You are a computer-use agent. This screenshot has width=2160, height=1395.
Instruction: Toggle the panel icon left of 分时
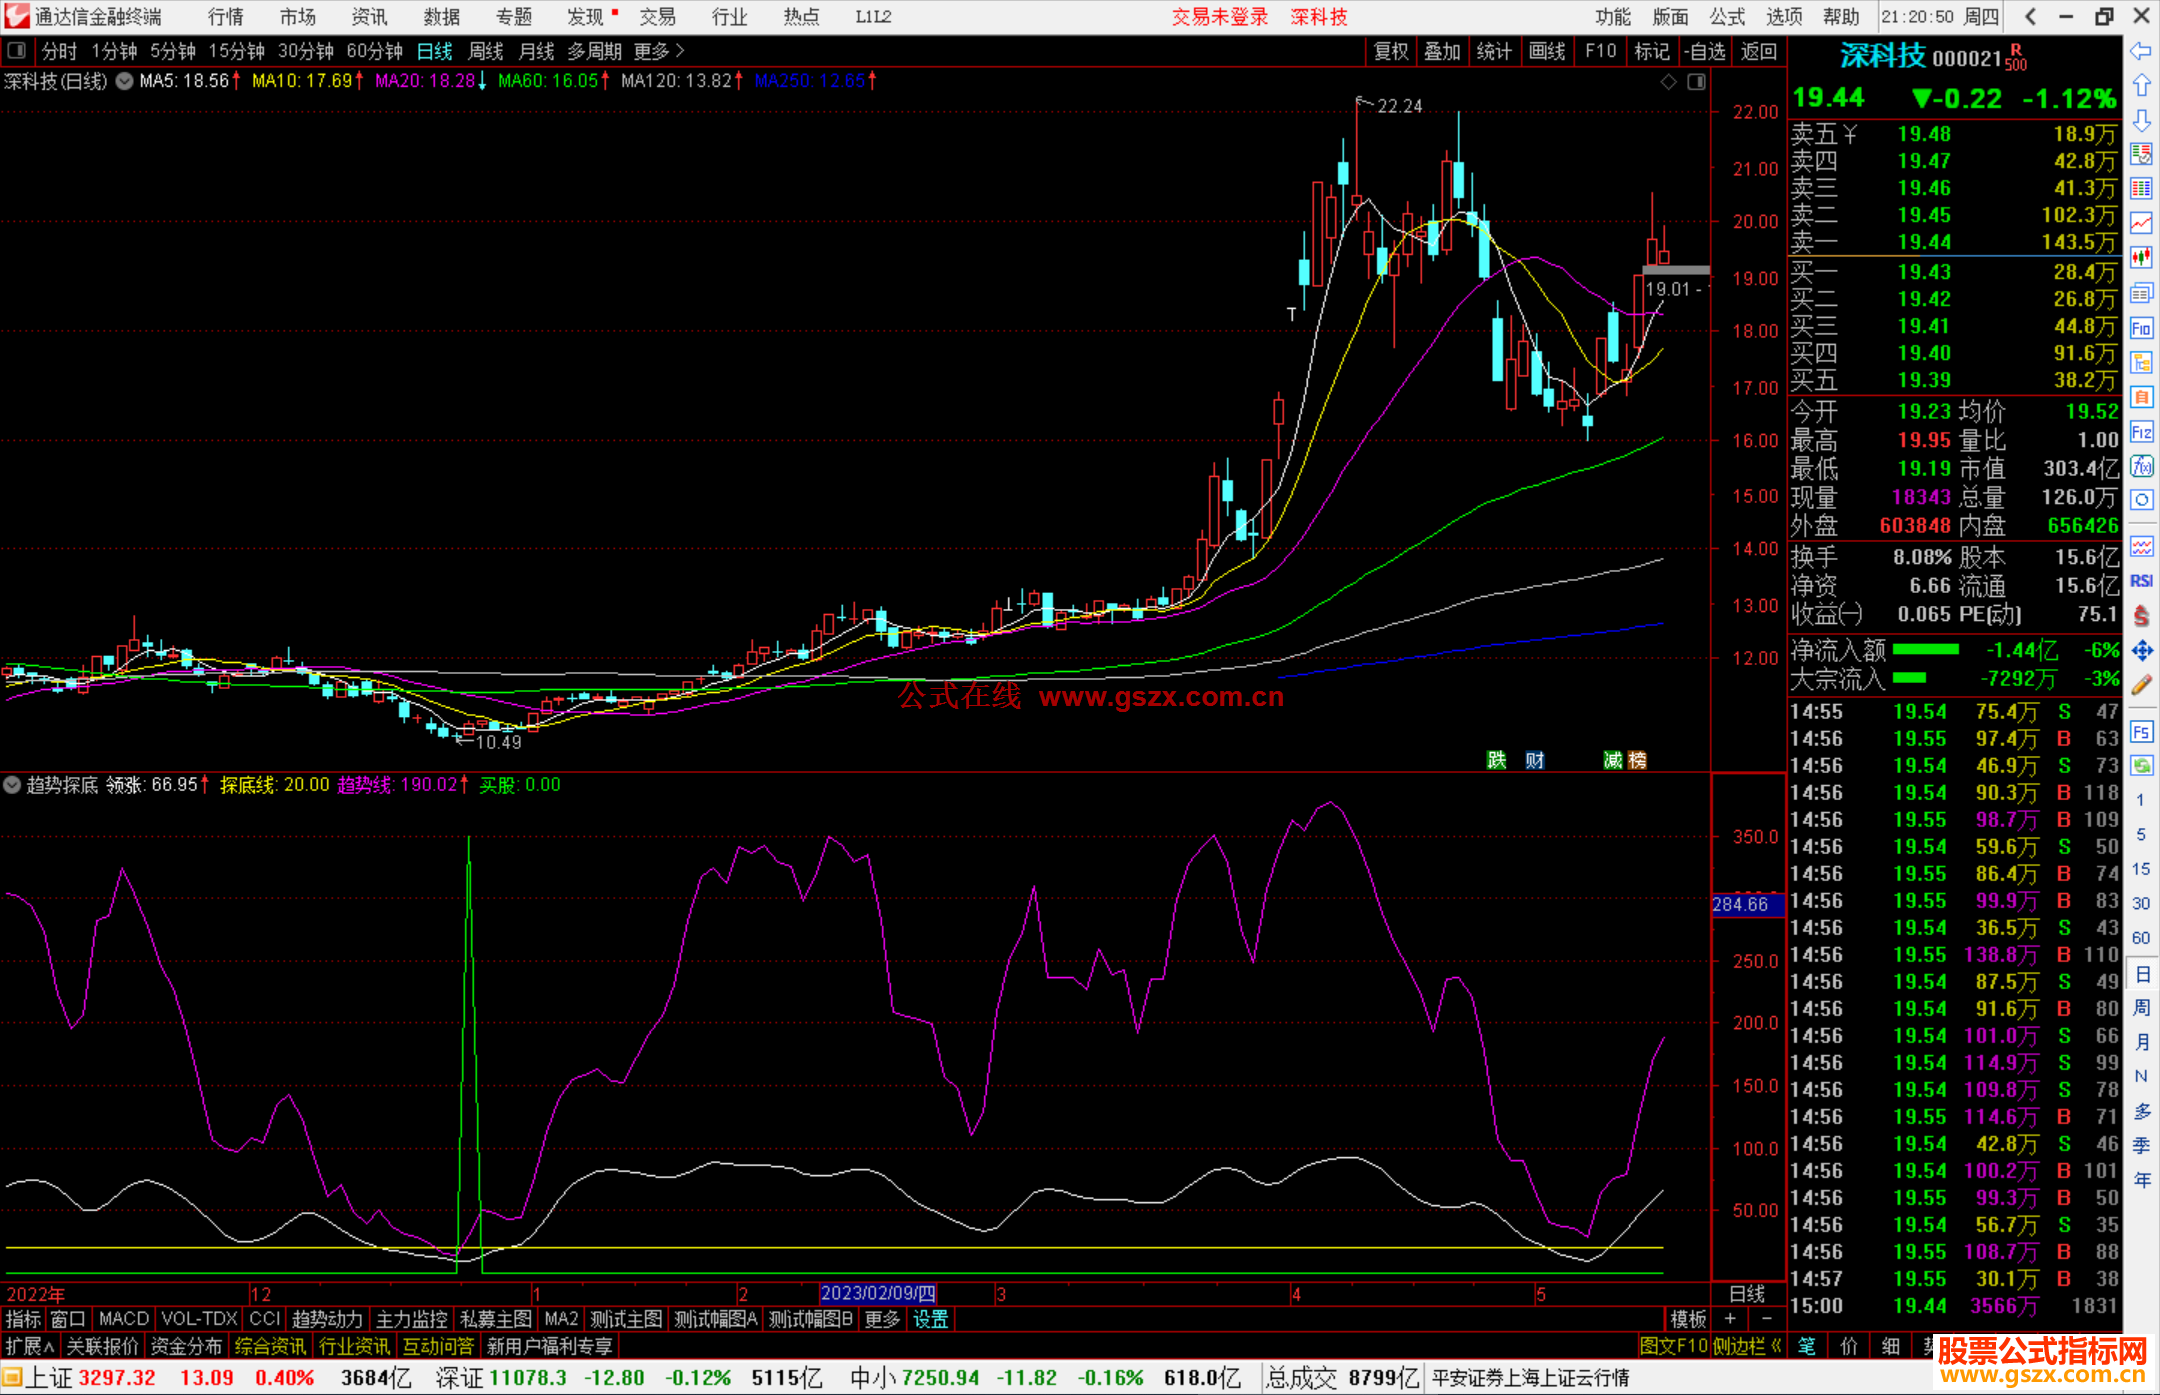(x=16, y=51)
